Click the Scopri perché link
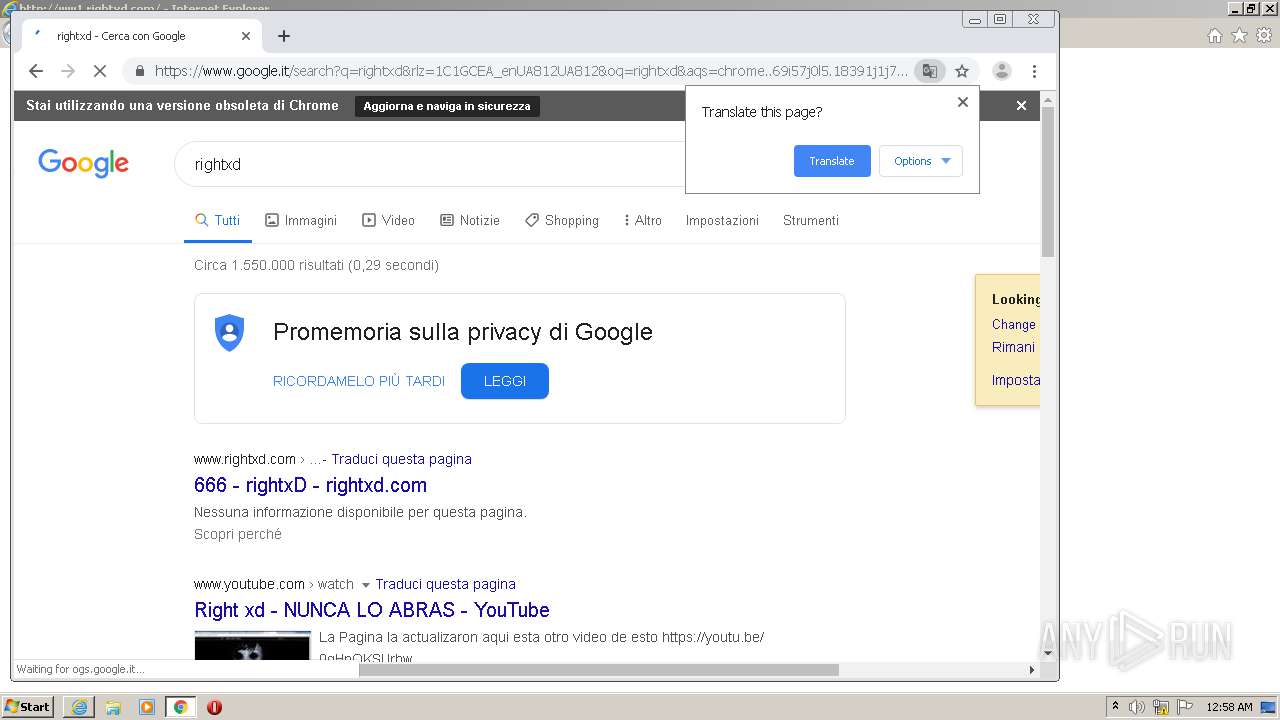The height and width of the screenshot is (720, 1280). point(238,534)
